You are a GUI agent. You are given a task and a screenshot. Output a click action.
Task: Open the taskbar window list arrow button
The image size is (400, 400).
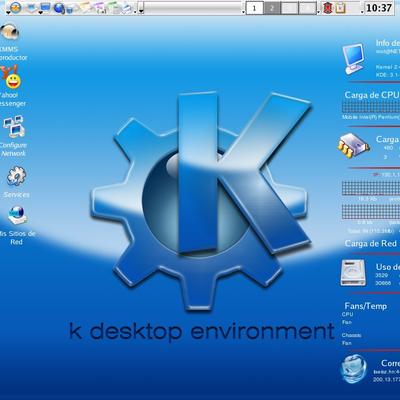point(141,8)
